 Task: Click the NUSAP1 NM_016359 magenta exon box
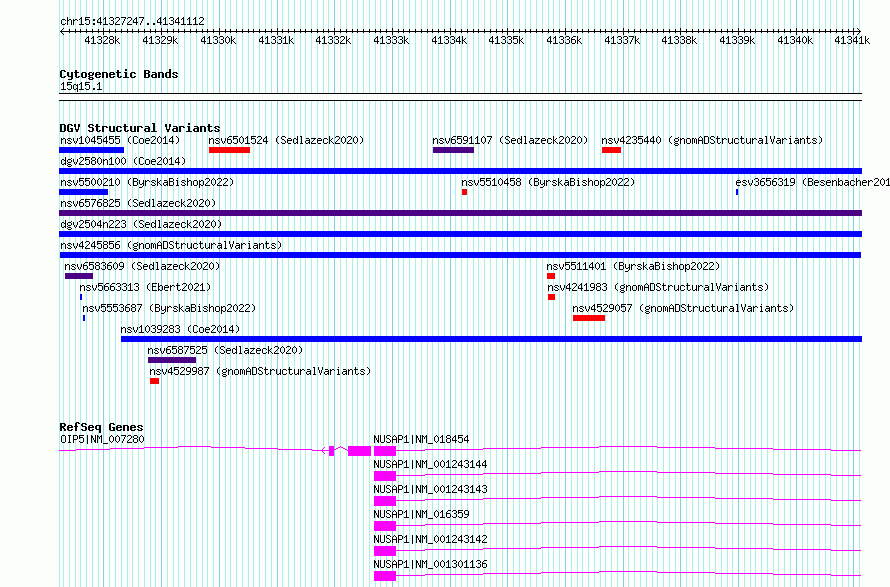click(385, 526)
